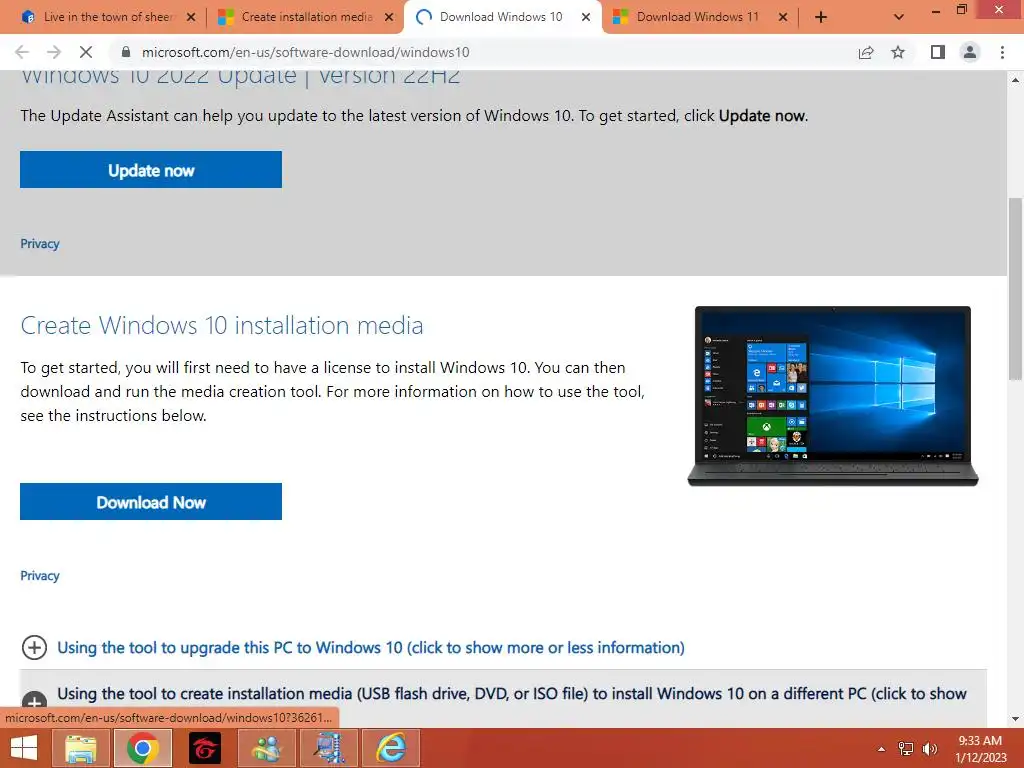The image size is (1024, 768).
Task: Click the browser forward arrow
Action: tap(54, 52)
